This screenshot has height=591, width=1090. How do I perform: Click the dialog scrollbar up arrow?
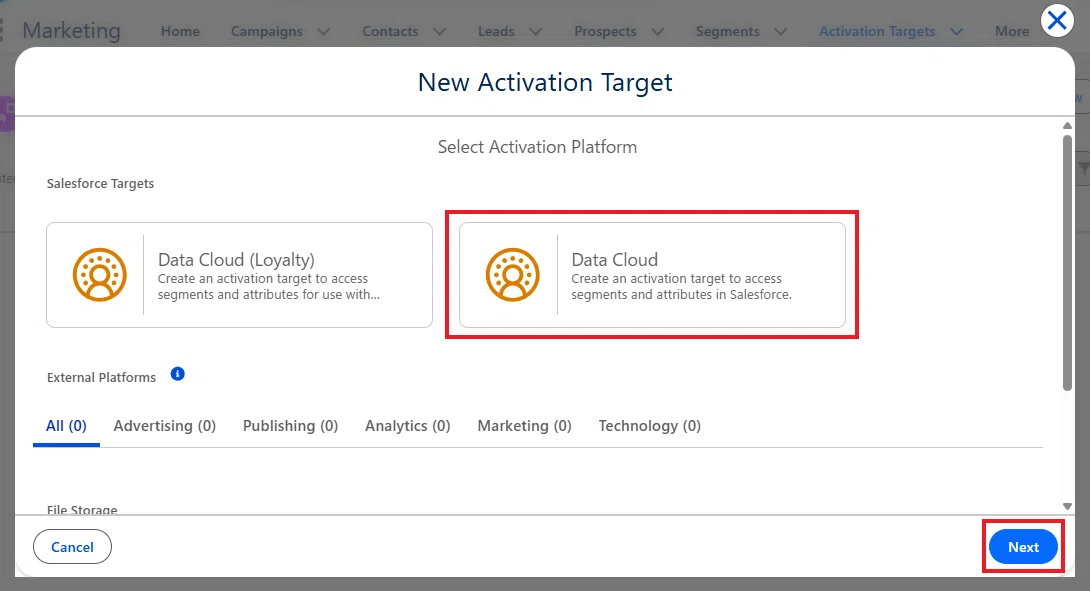click(1067, 126)
